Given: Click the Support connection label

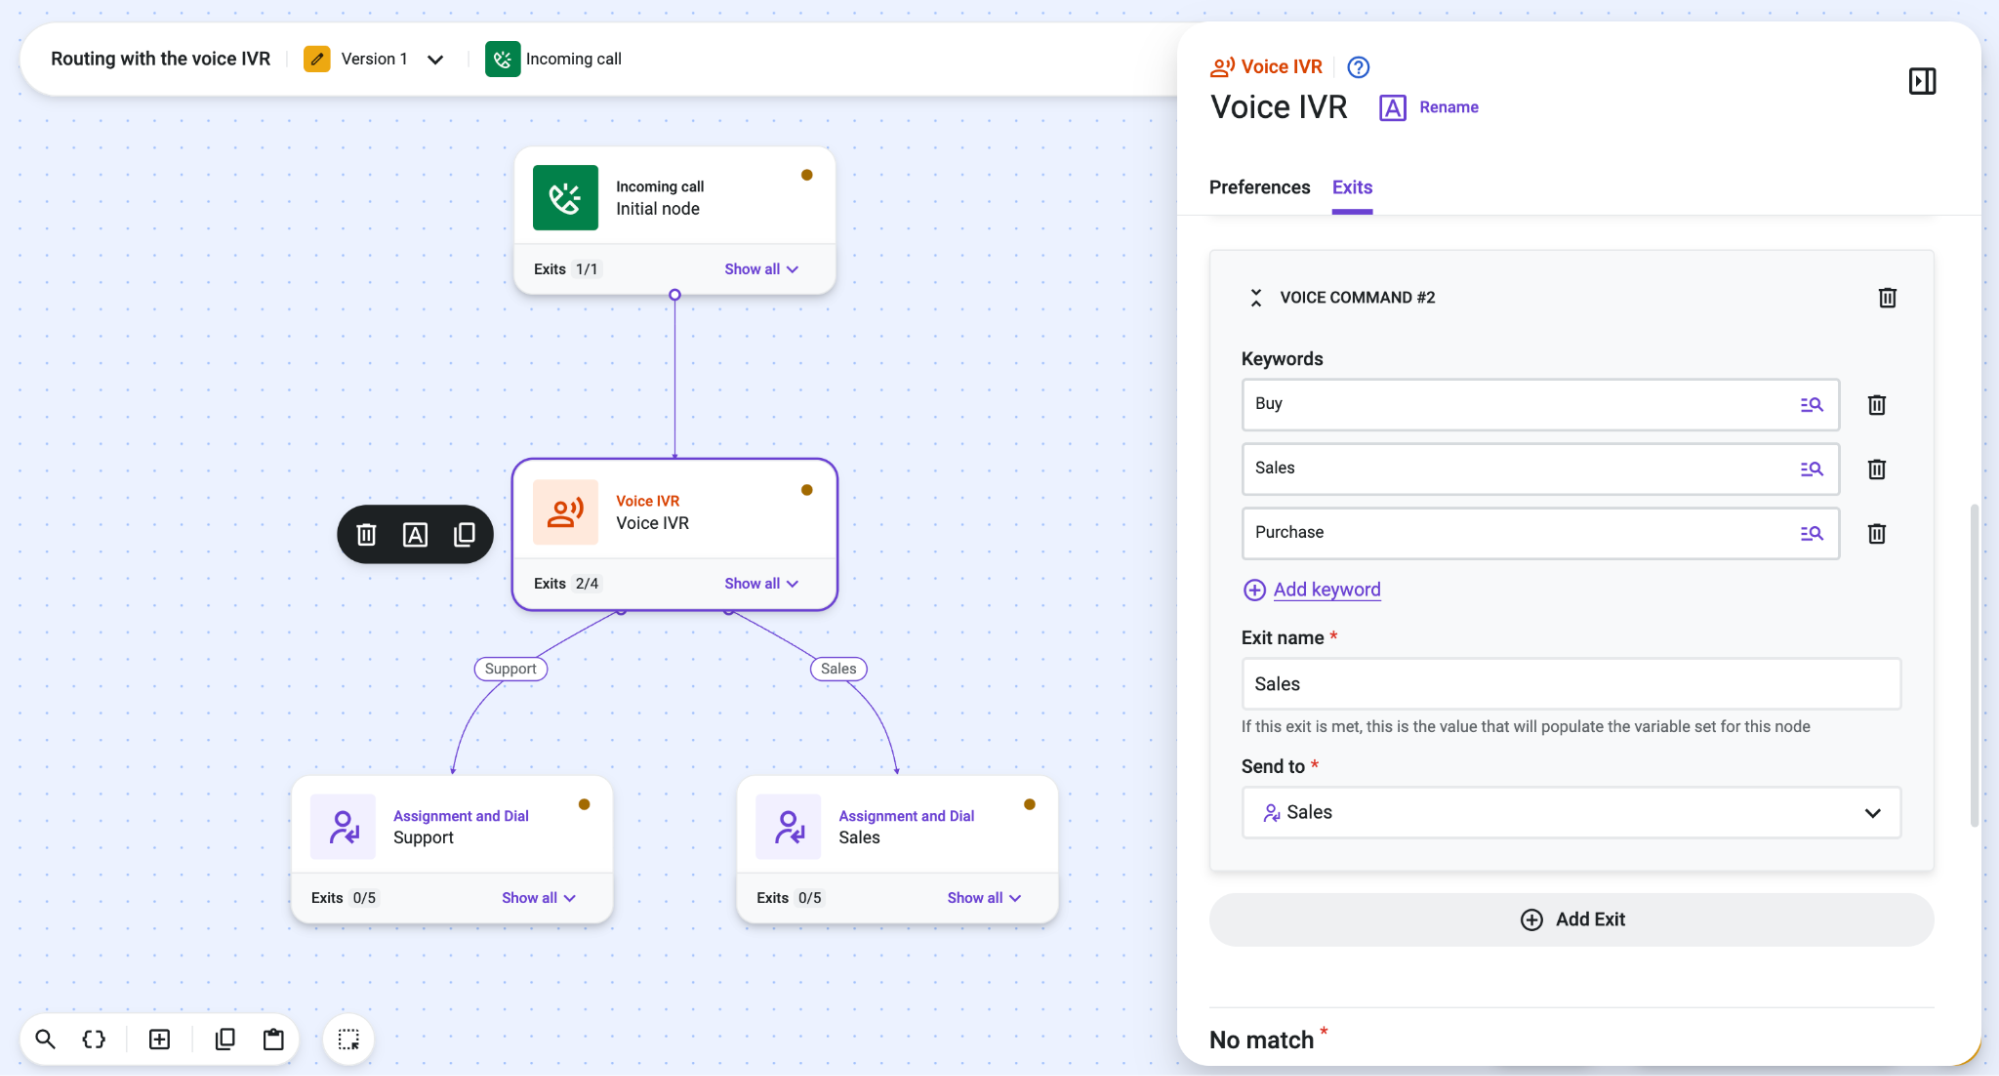Looking at the screenshot, I should tap(510, 669).
